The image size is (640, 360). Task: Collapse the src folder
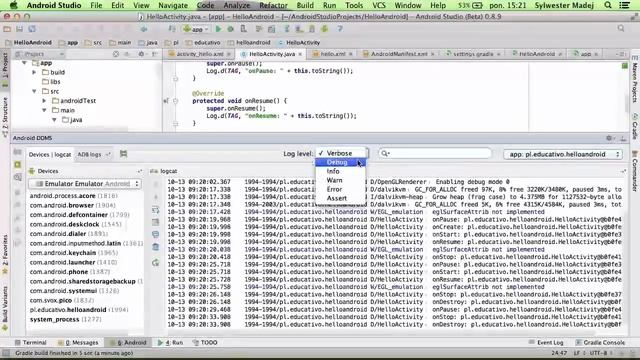click(34, 91)
